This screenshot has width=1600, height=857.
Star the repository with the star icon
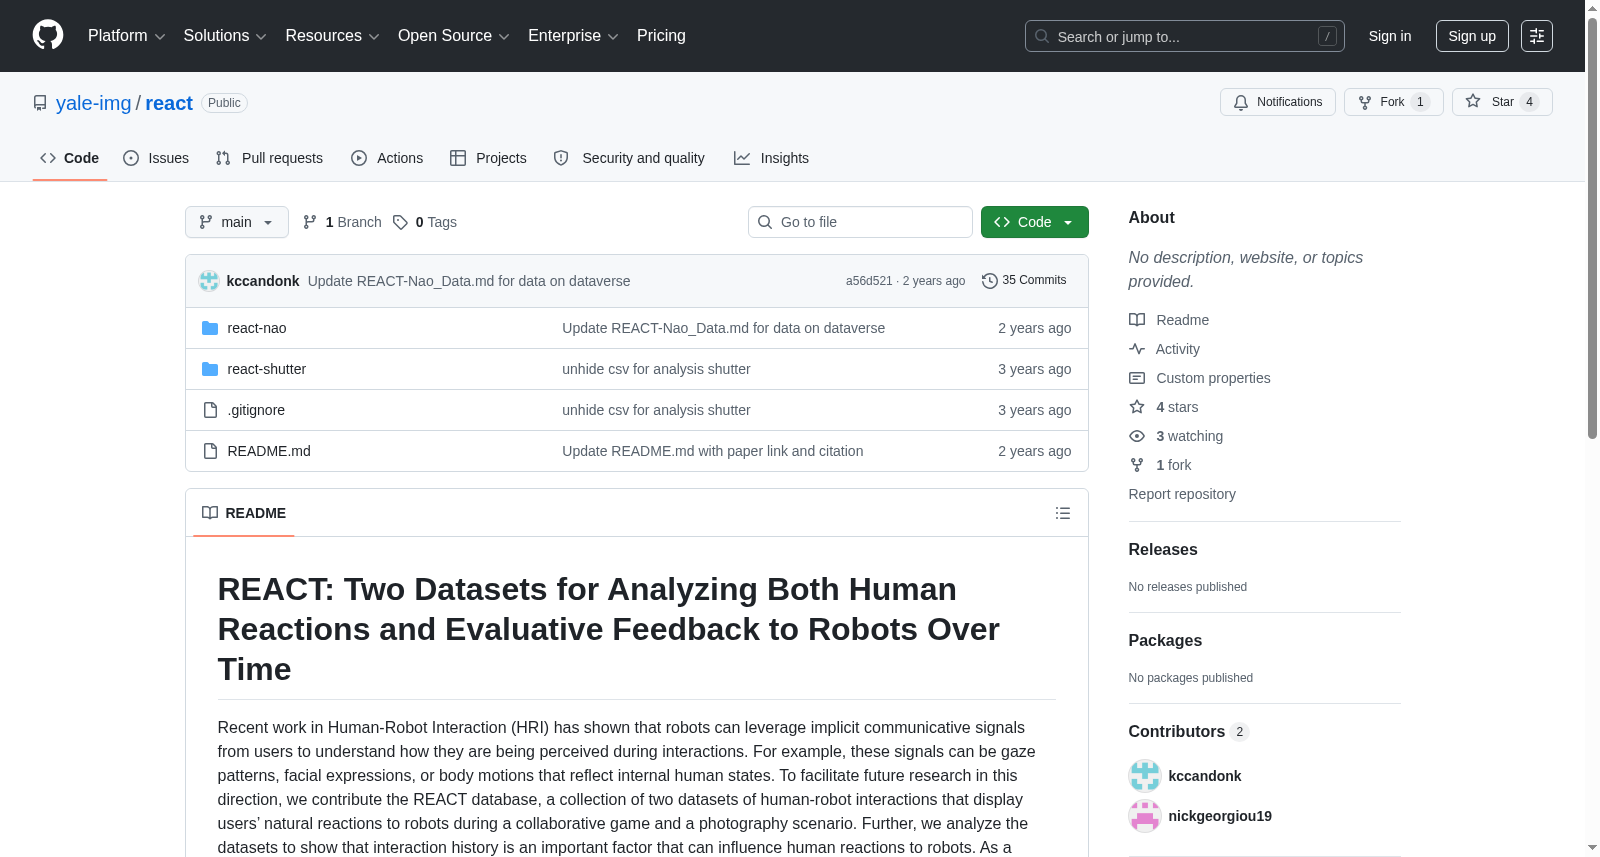coord(1473,101)
